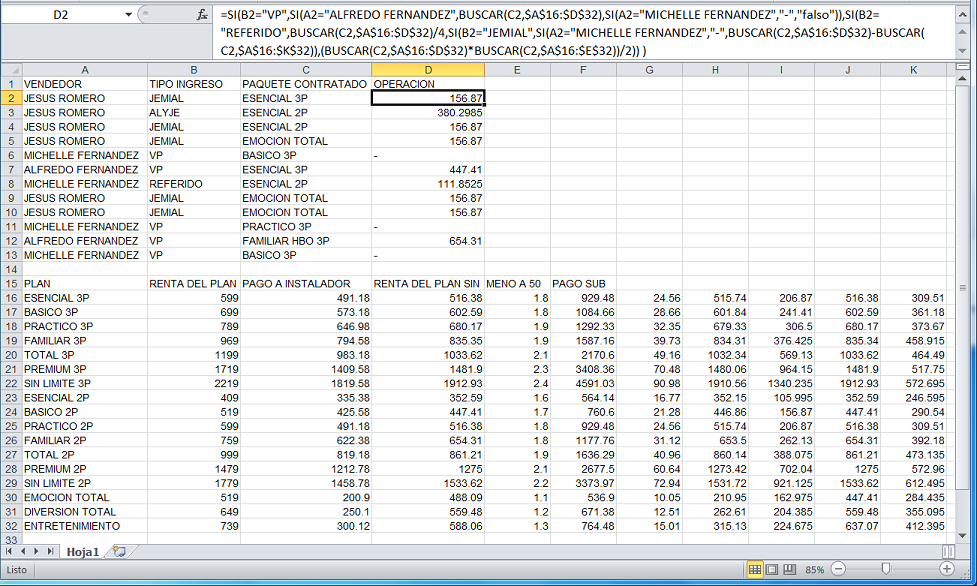
Task: Click the REFERIDO cell
Action: click(x=194, y=184)
